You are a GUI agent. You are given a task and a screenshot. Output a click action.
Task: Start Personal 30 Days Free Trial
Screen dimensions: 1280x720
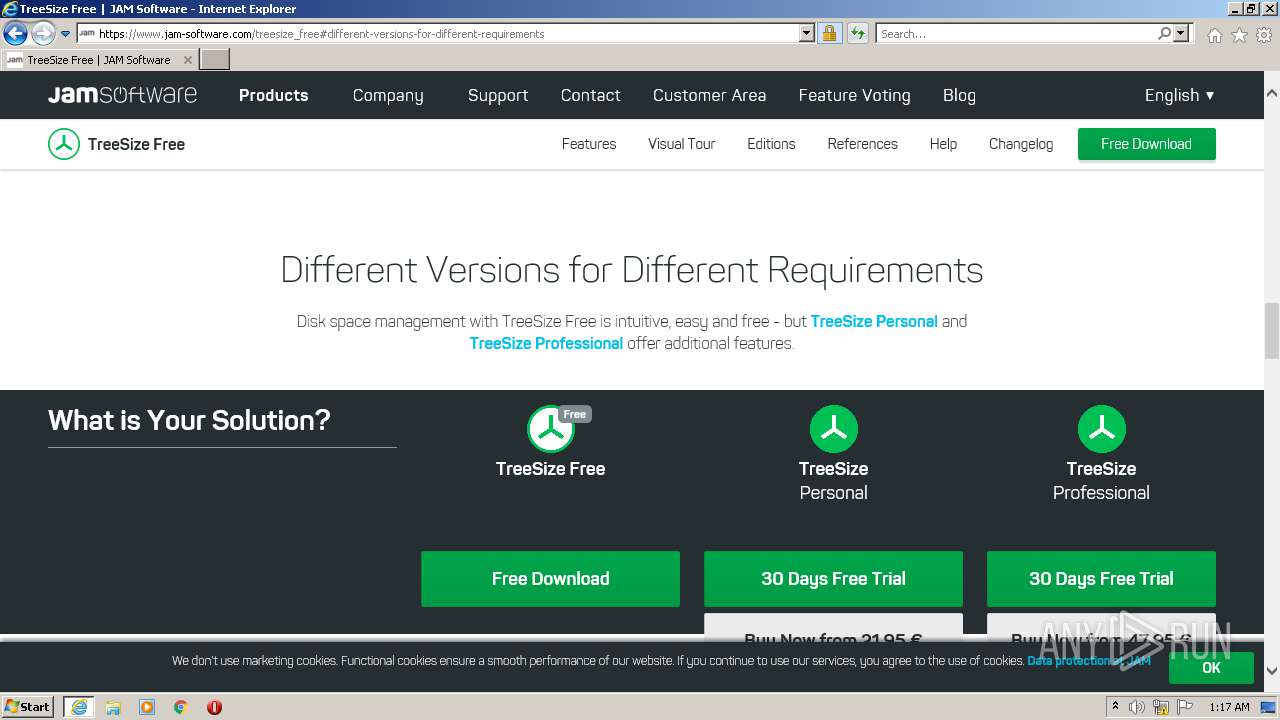pos(833,579)
